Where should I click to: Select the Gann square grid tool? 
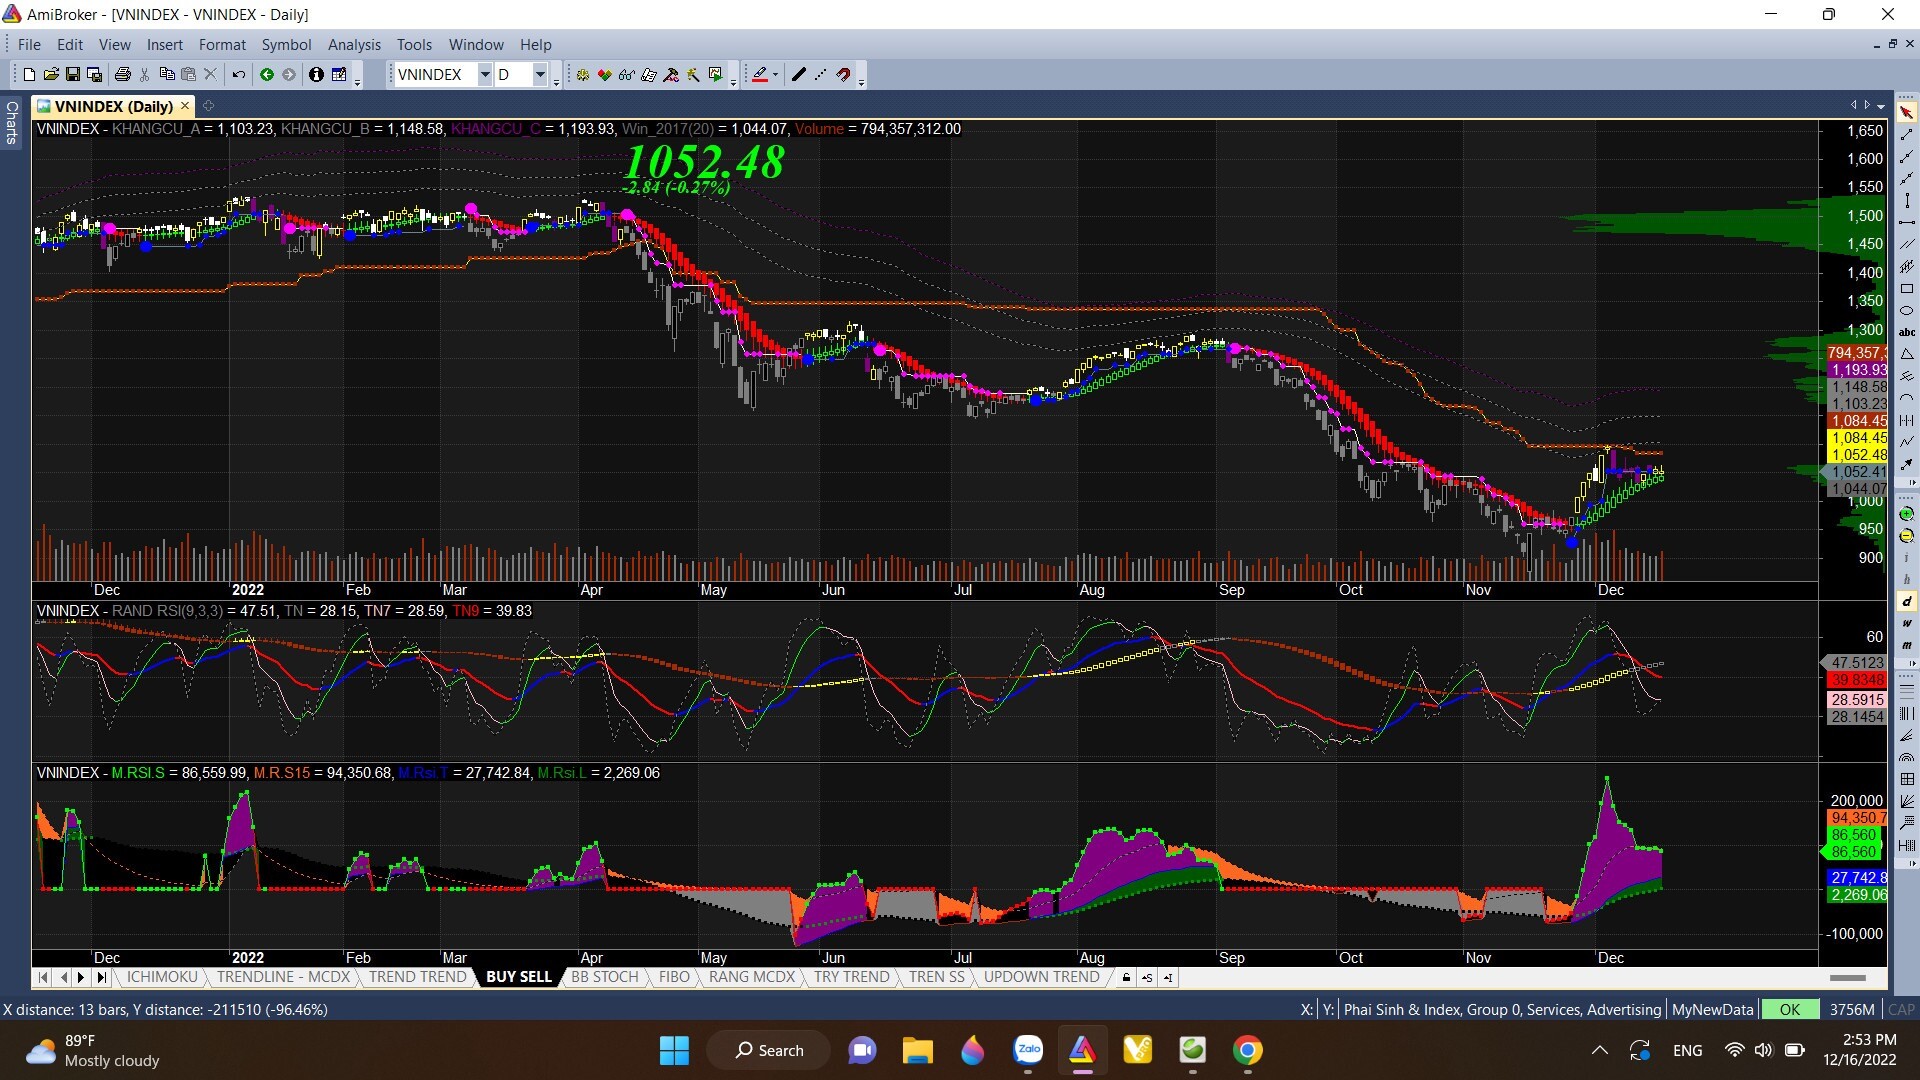pos(1907,779)
